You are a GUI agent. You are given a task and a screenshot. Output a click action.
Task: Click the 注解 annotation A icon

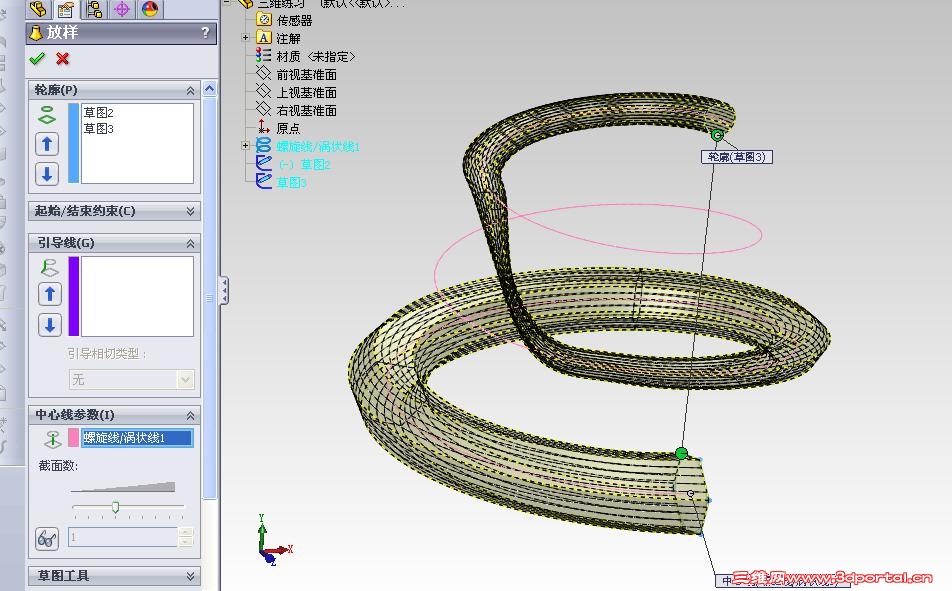click(x=264, y=38)
